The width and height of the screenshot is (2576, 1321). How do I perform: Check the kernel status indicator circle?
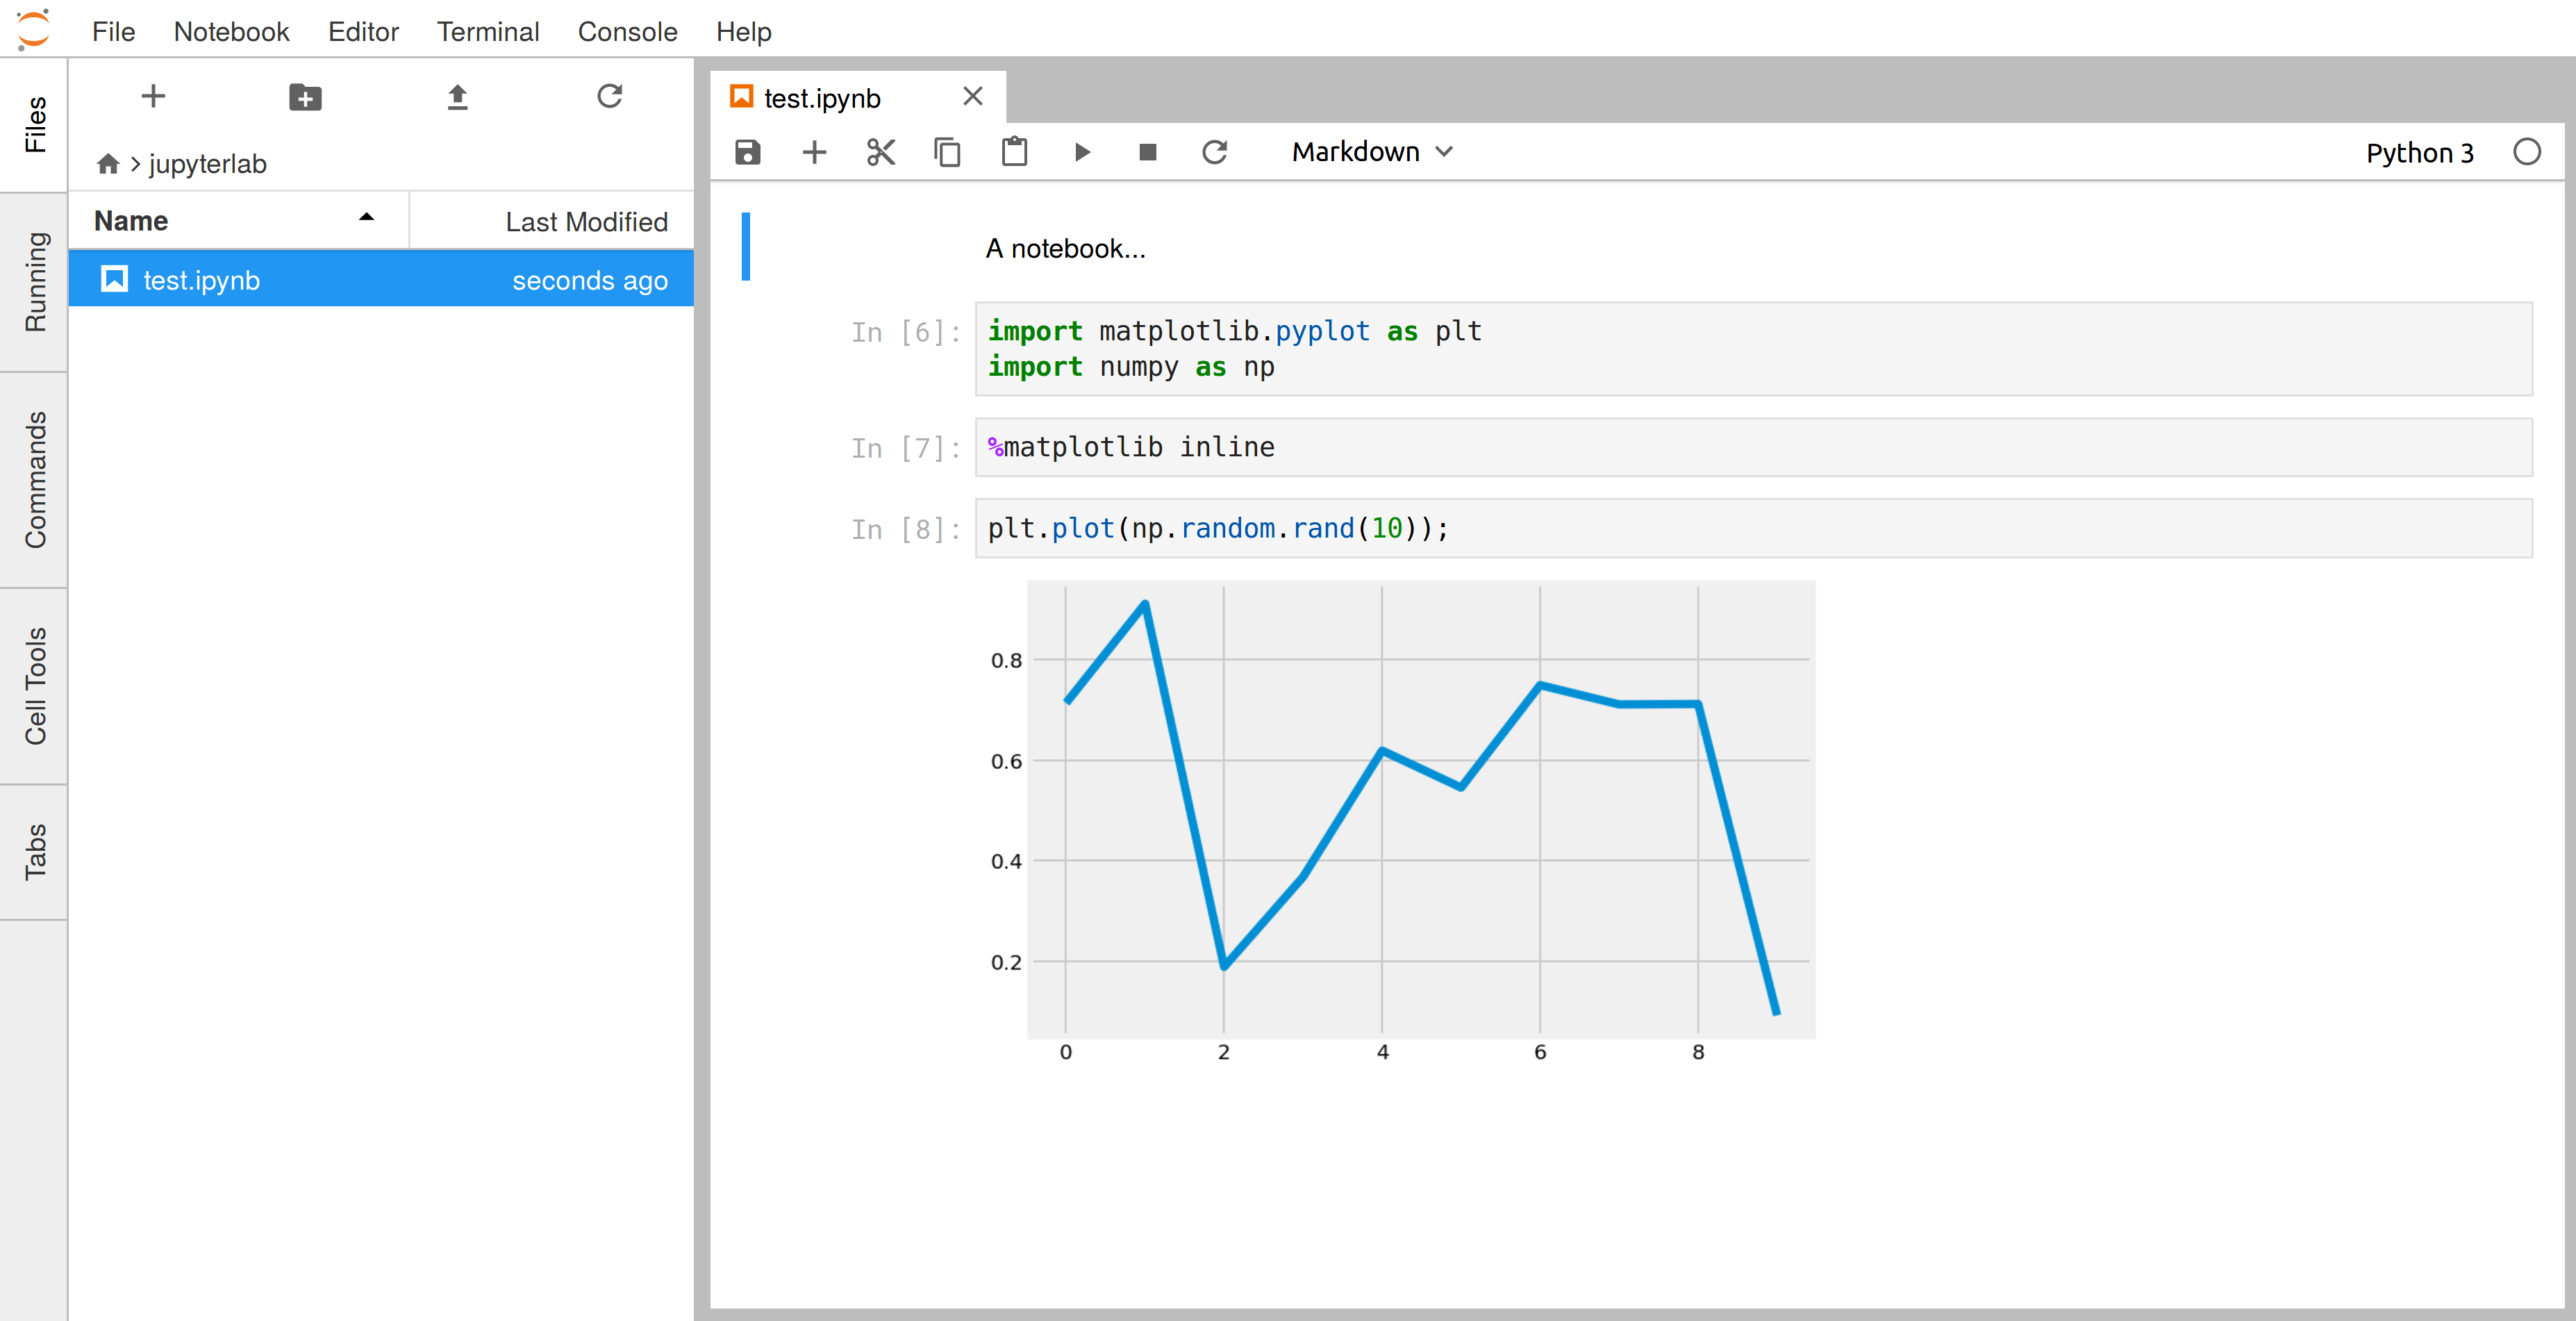click(2528, 152)
